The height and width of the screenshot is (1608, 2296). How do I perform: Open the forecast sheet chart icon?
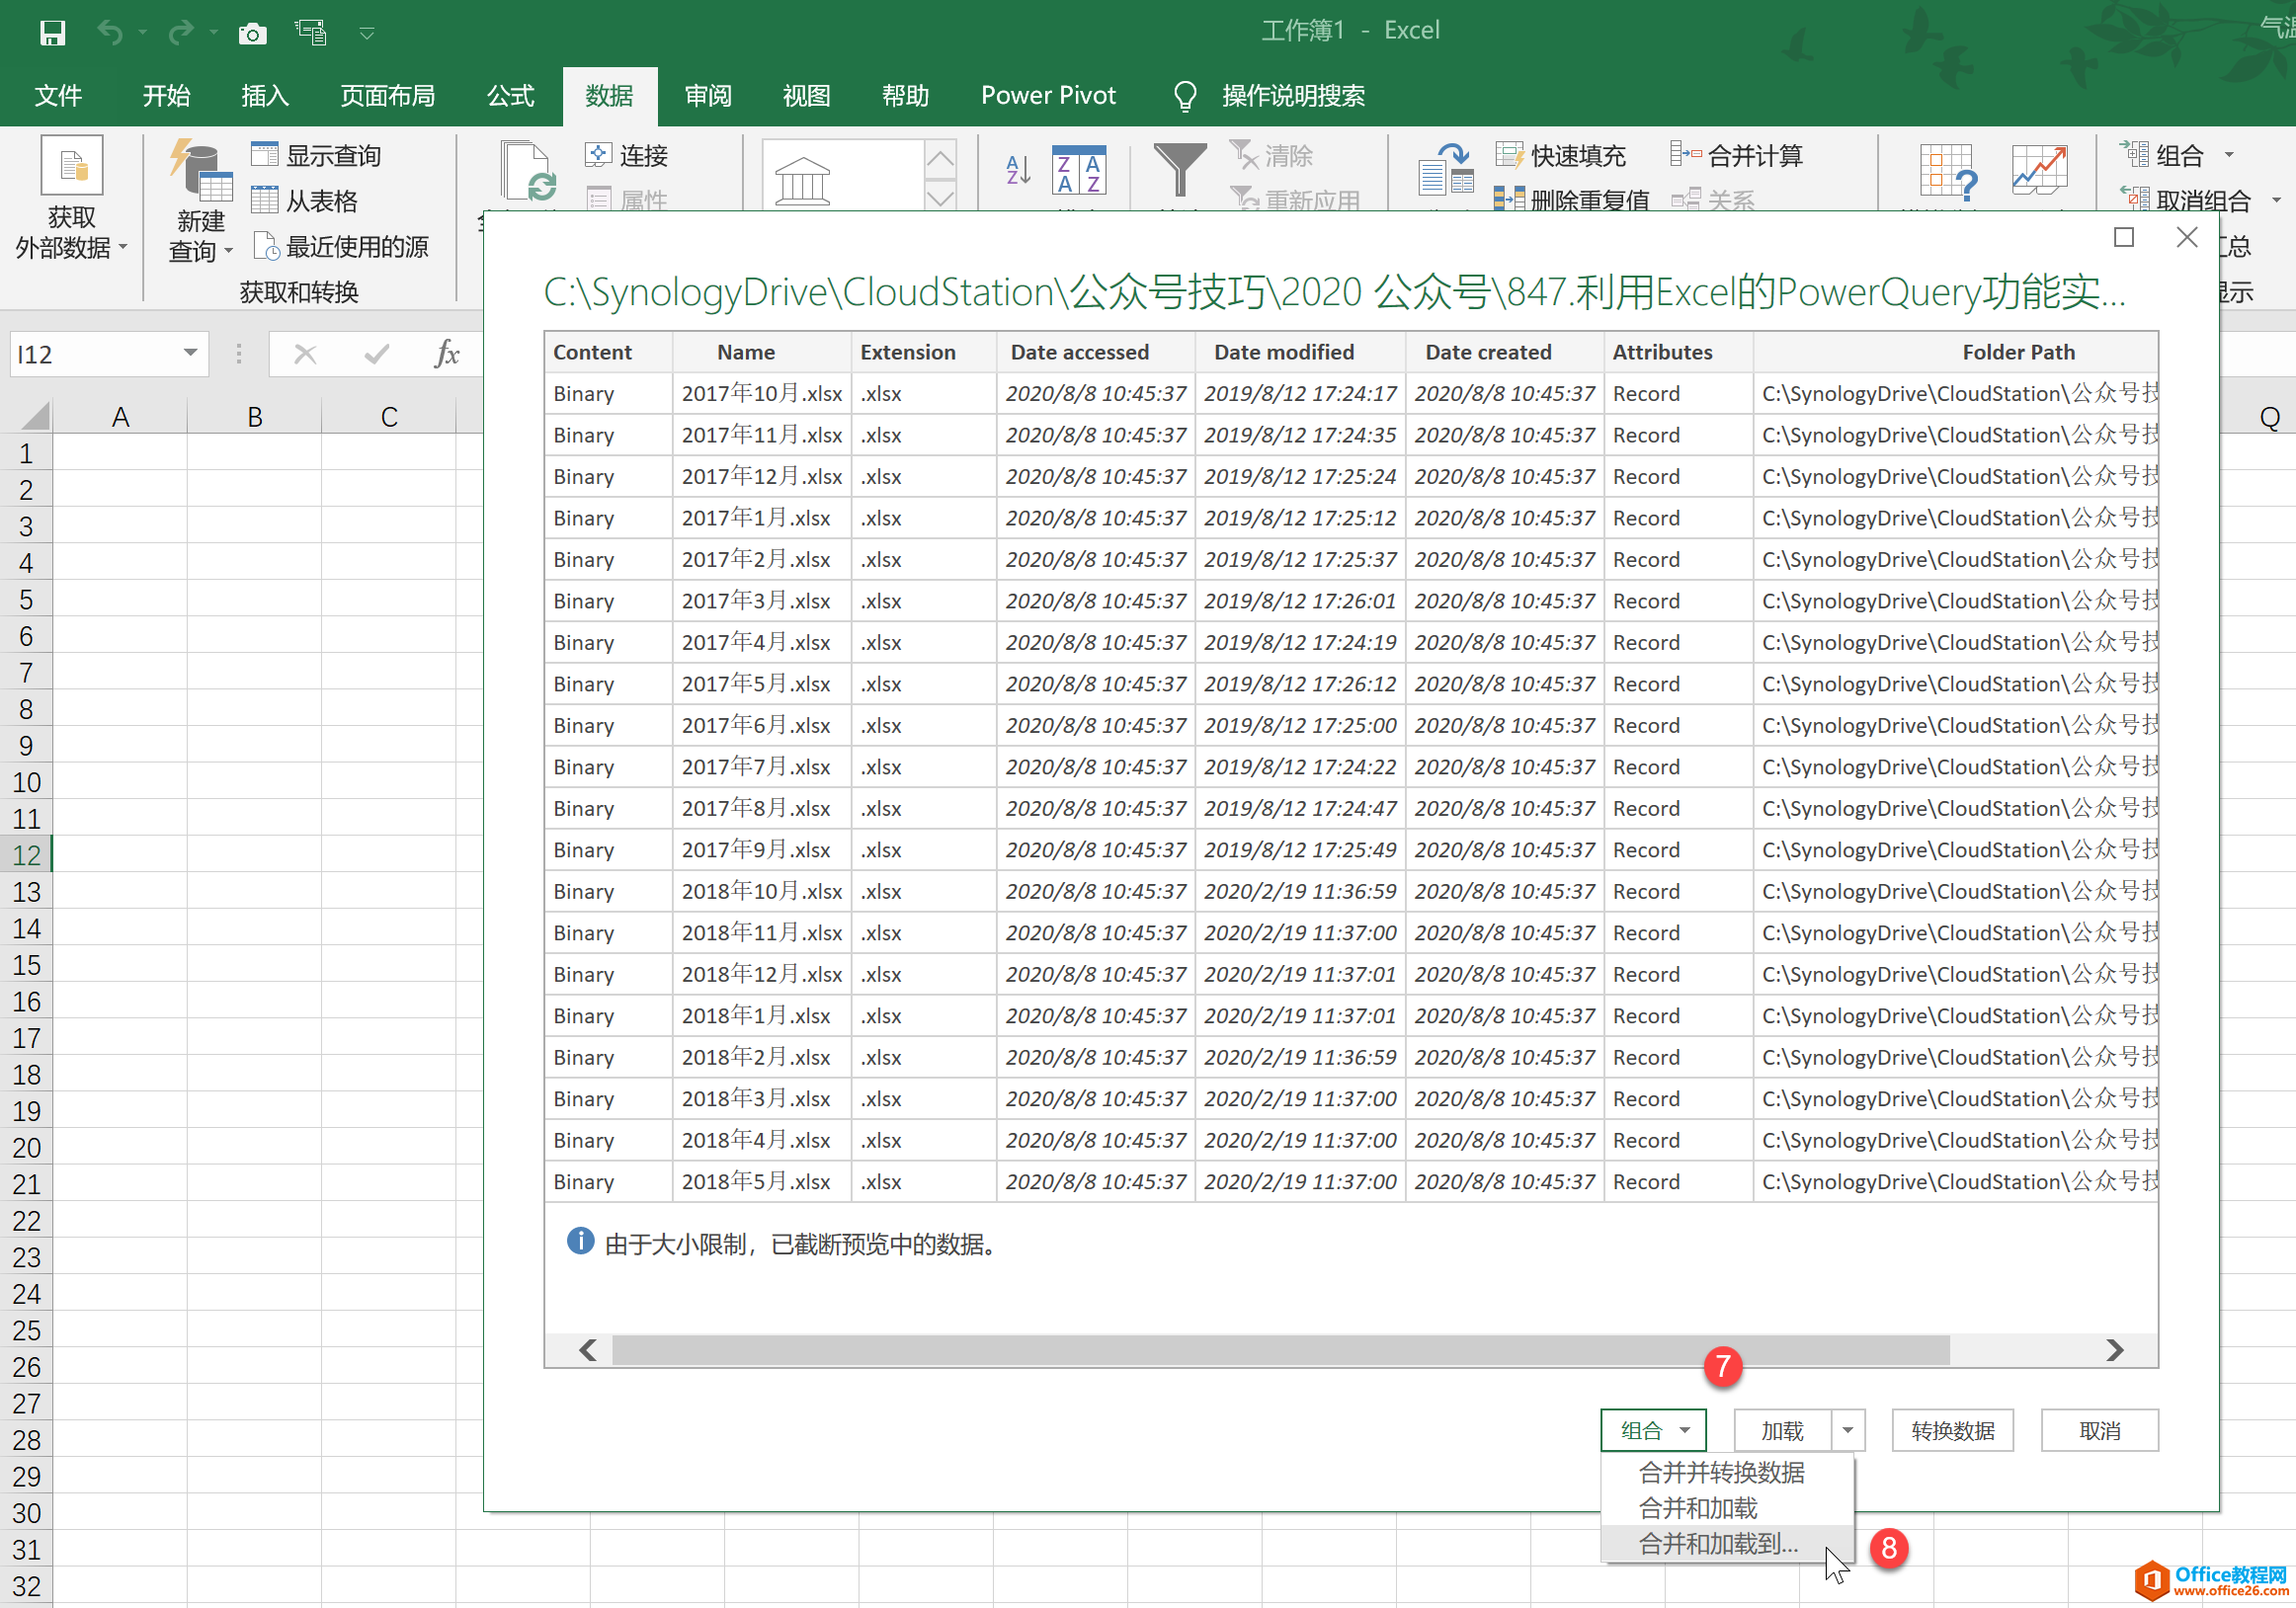pos(2040,170)
